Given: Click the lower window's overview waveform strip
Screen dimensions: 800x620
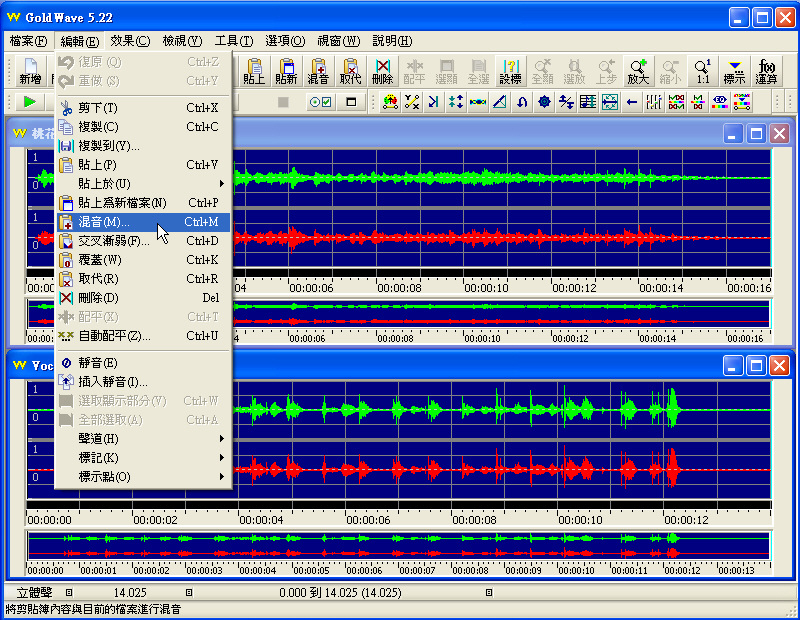Looking at the screenshot, I should coord(398,545).
